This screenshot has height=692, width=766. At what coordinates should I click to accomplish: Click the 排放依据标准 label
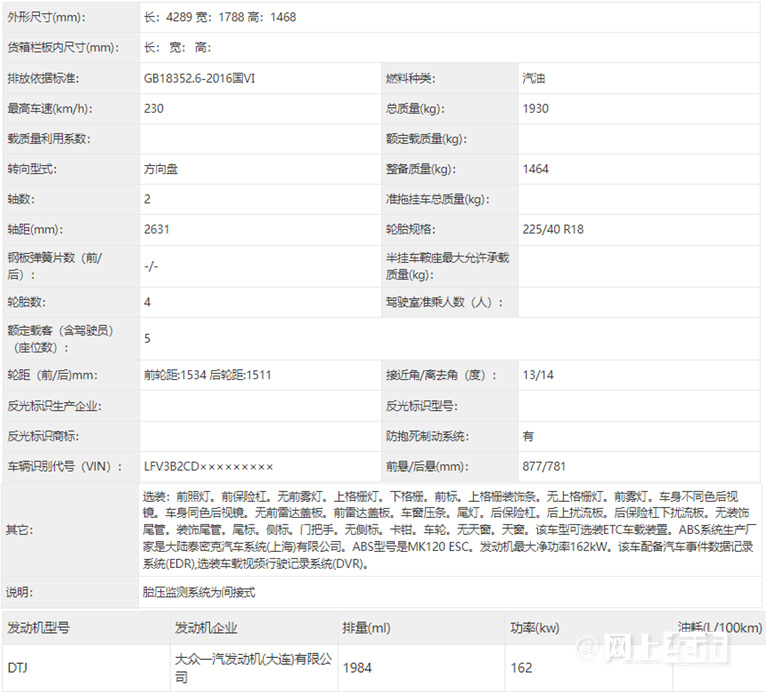[x=43, y=78]
